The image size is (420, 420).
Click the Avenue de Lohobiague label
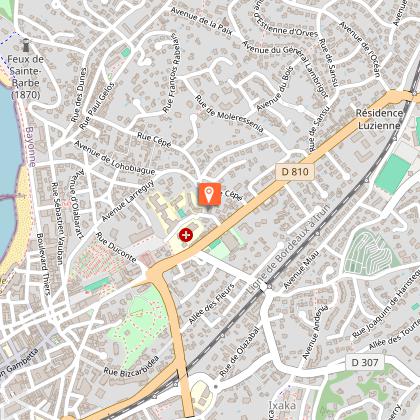[115, 158]
